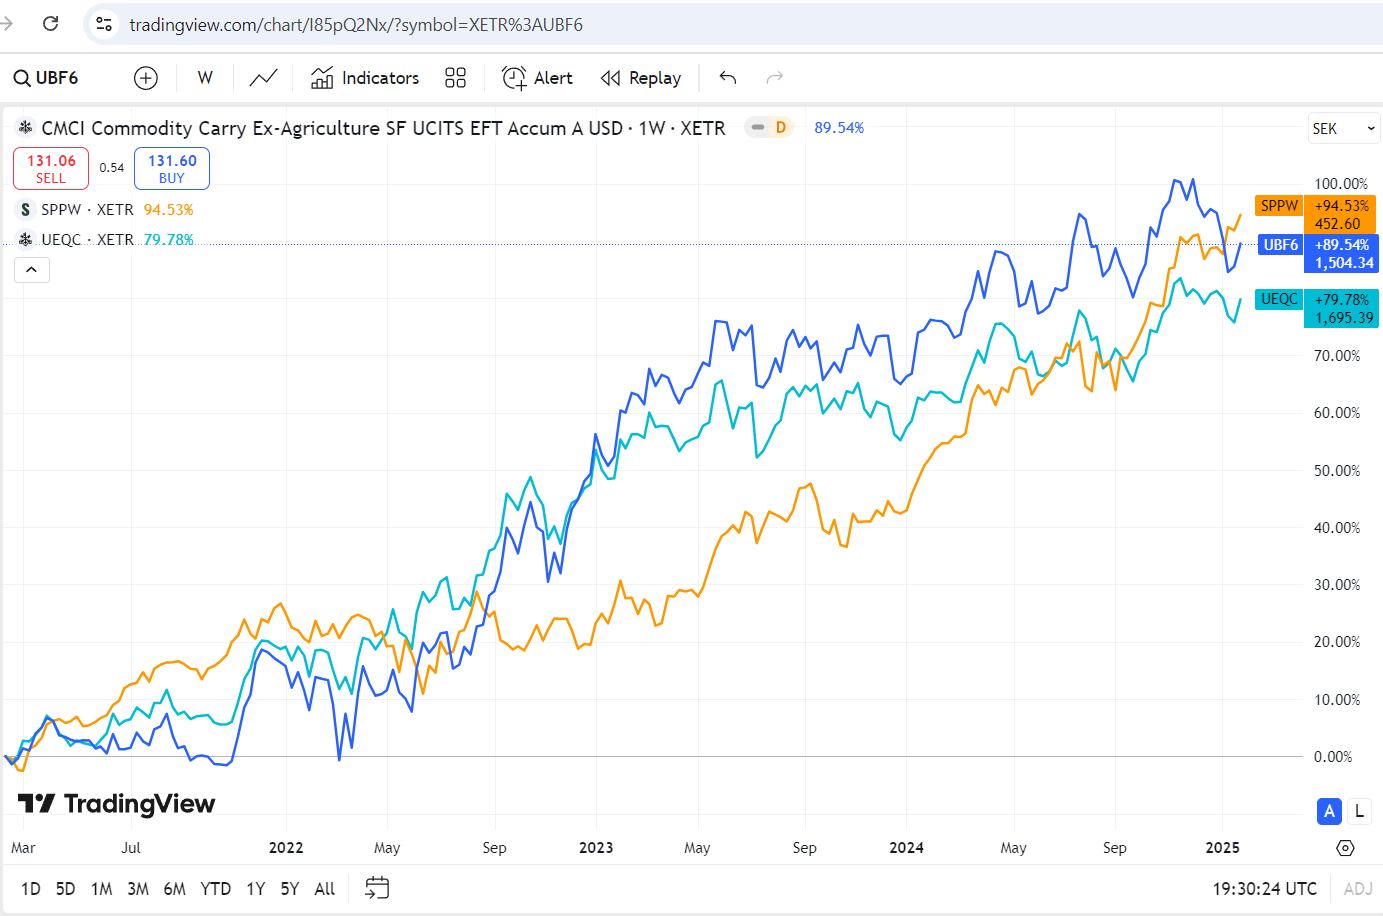Screen dimensions: 1383x916
Task: Toggle the ADJ adjustment setting
Action: coord(1358,888)
